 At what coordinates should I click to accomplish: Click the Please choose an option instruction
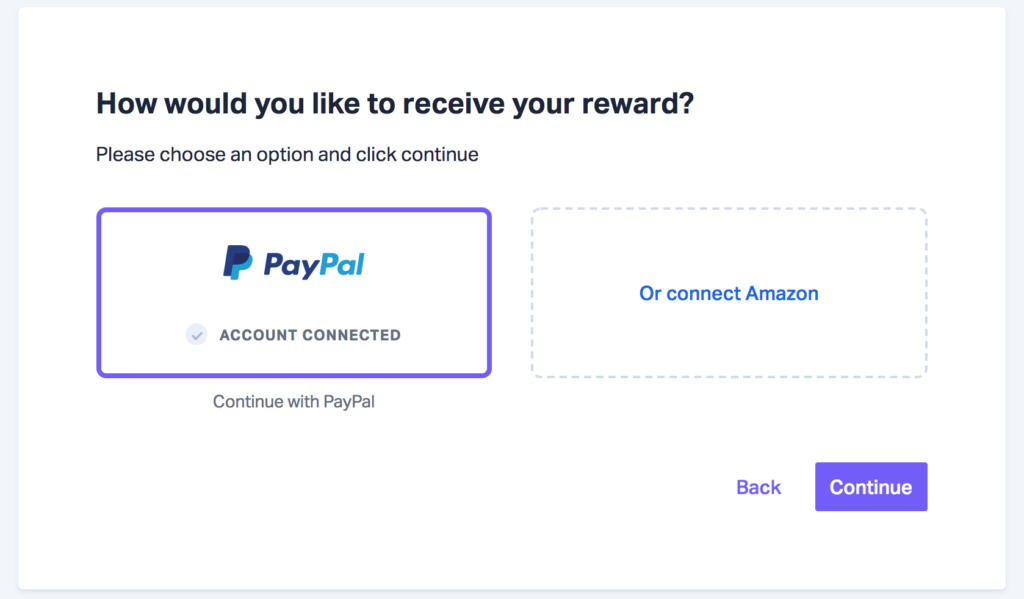coord(287,154)
